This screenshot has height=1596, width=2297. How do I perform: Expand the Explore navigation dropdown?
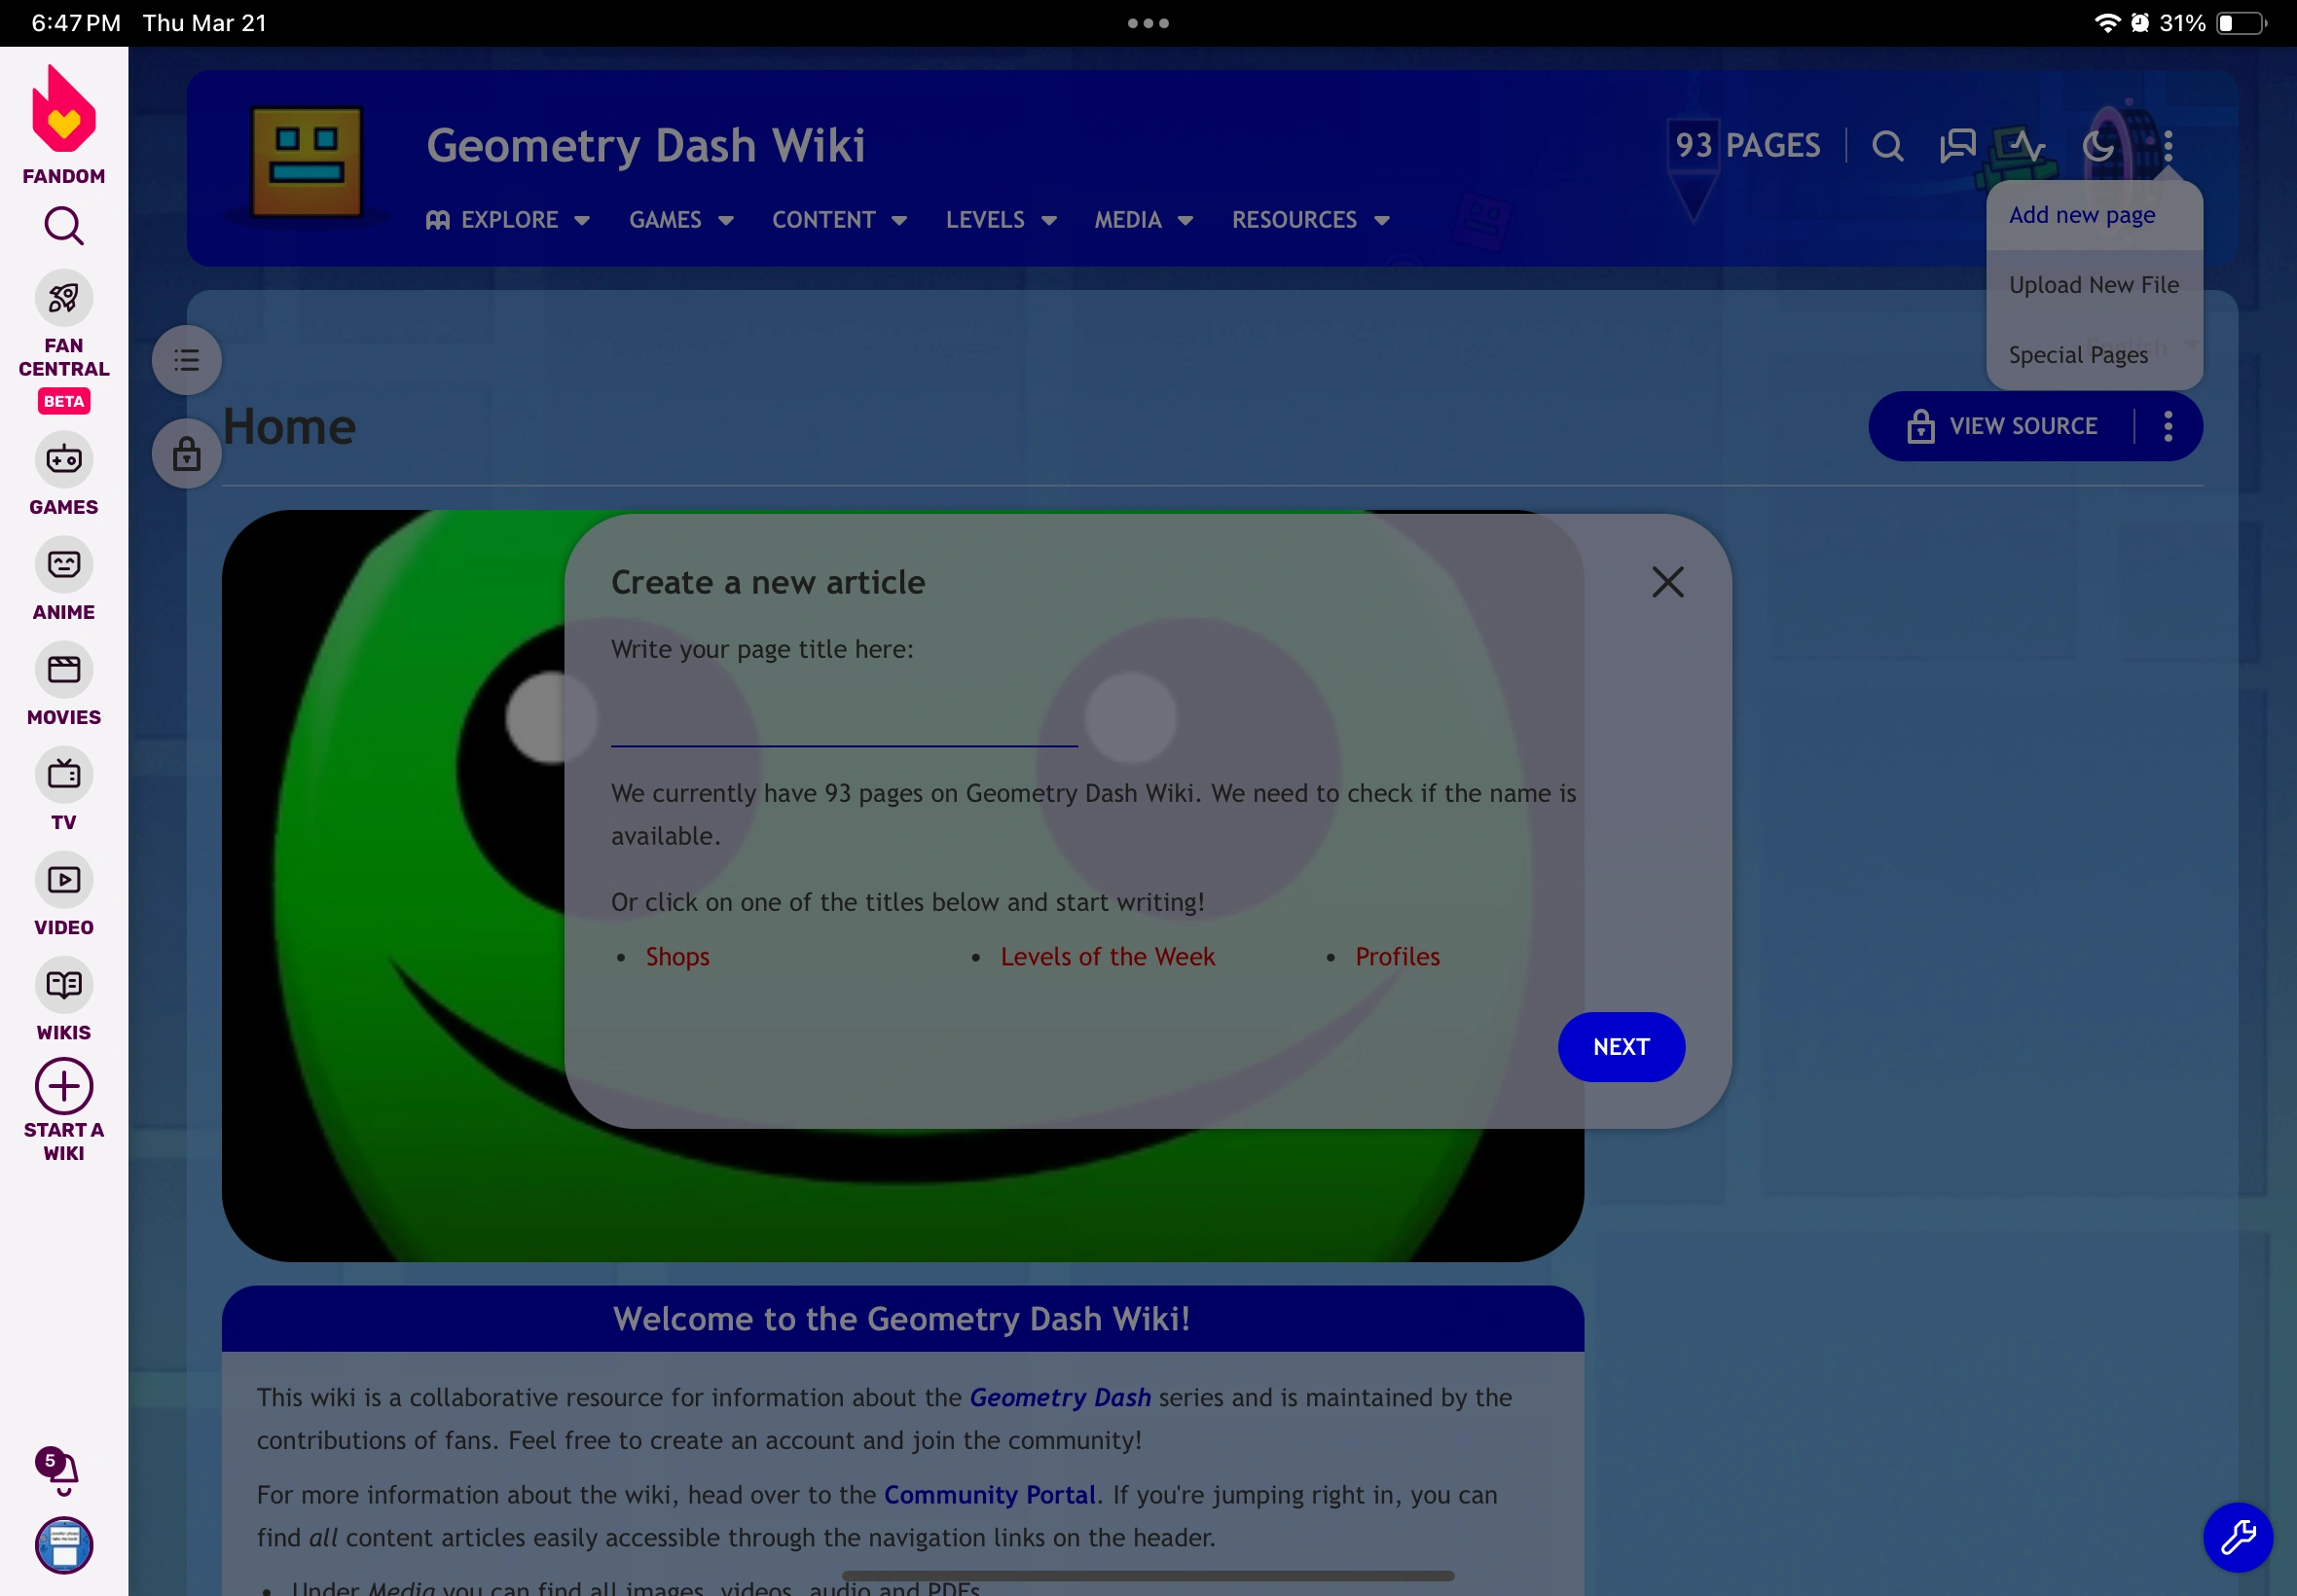(508, 220)
